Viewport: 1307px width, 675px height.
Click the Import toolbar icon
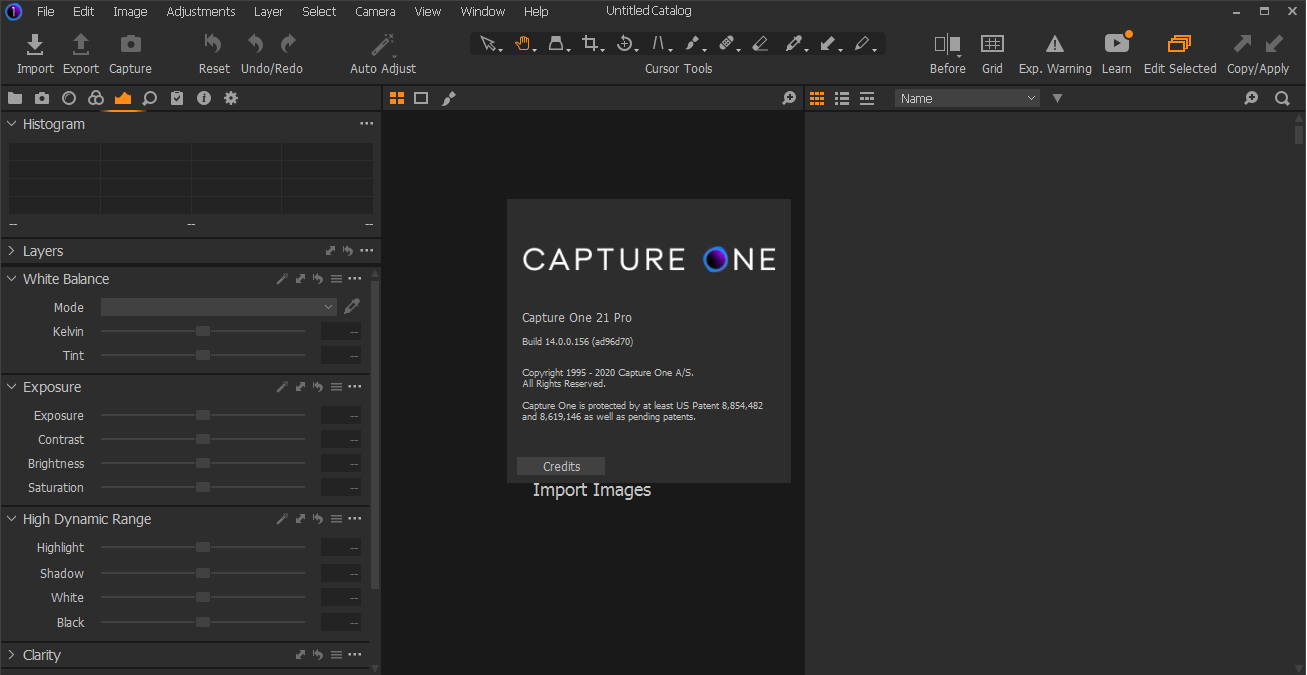point(35,45)
